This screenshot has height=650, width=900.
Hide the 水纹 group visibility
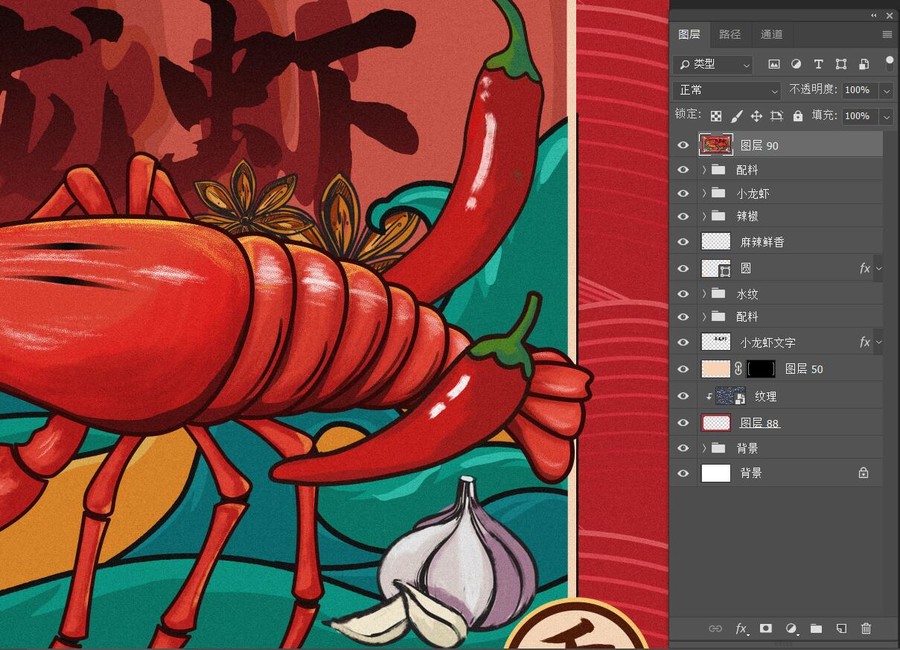pyautogui.click(x=683, y=294)
